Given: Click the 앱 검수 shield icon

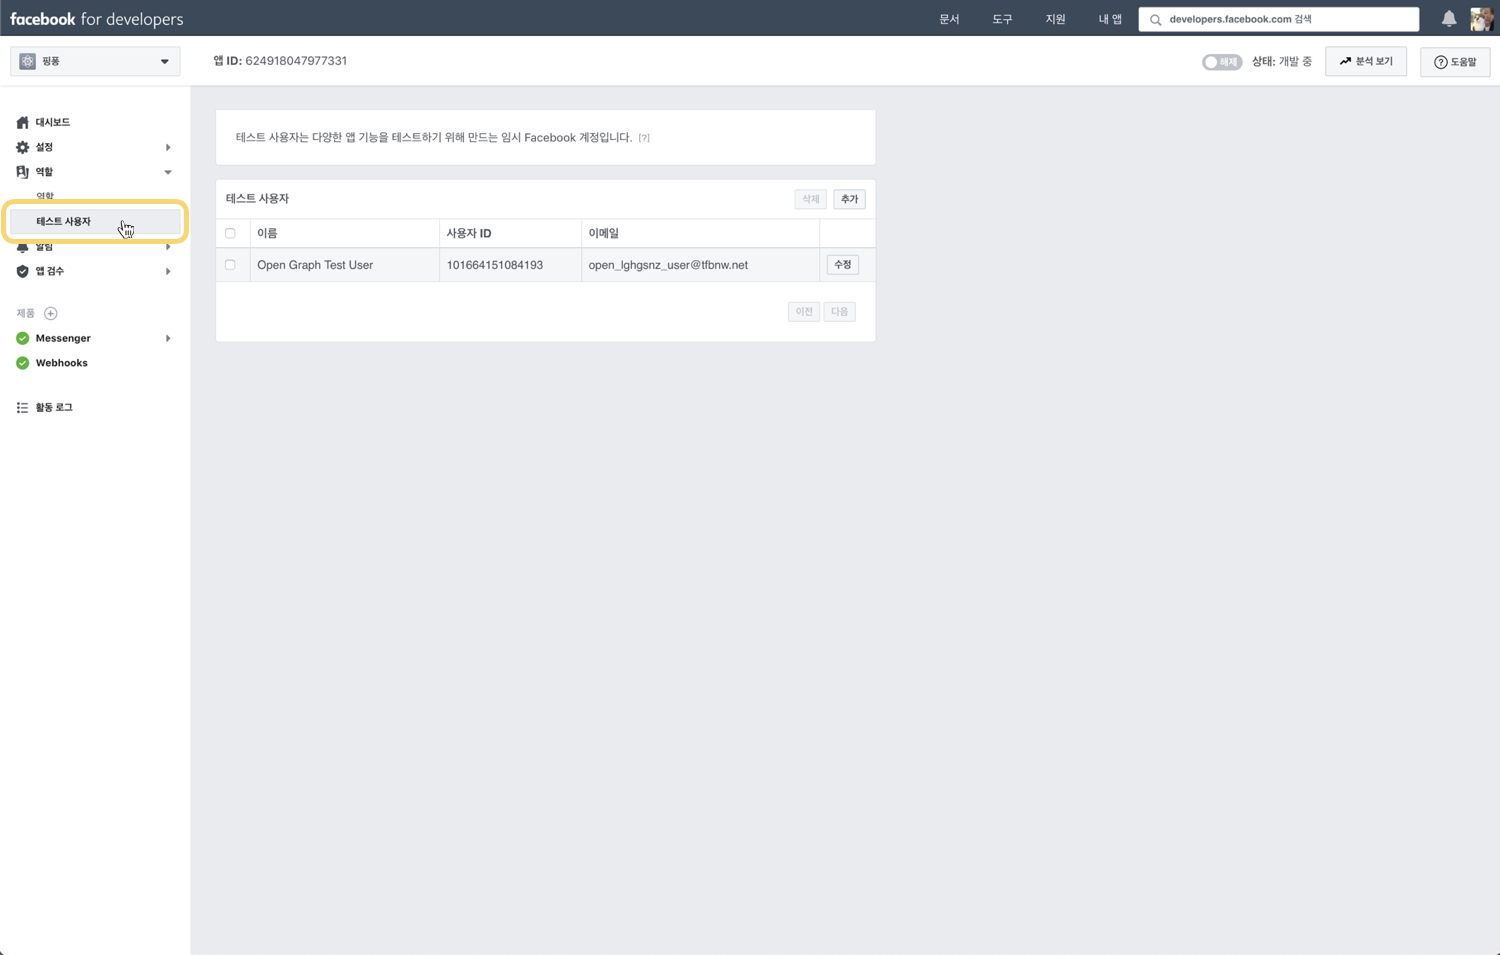Looking at the screenshot, I should click(22, 271).
